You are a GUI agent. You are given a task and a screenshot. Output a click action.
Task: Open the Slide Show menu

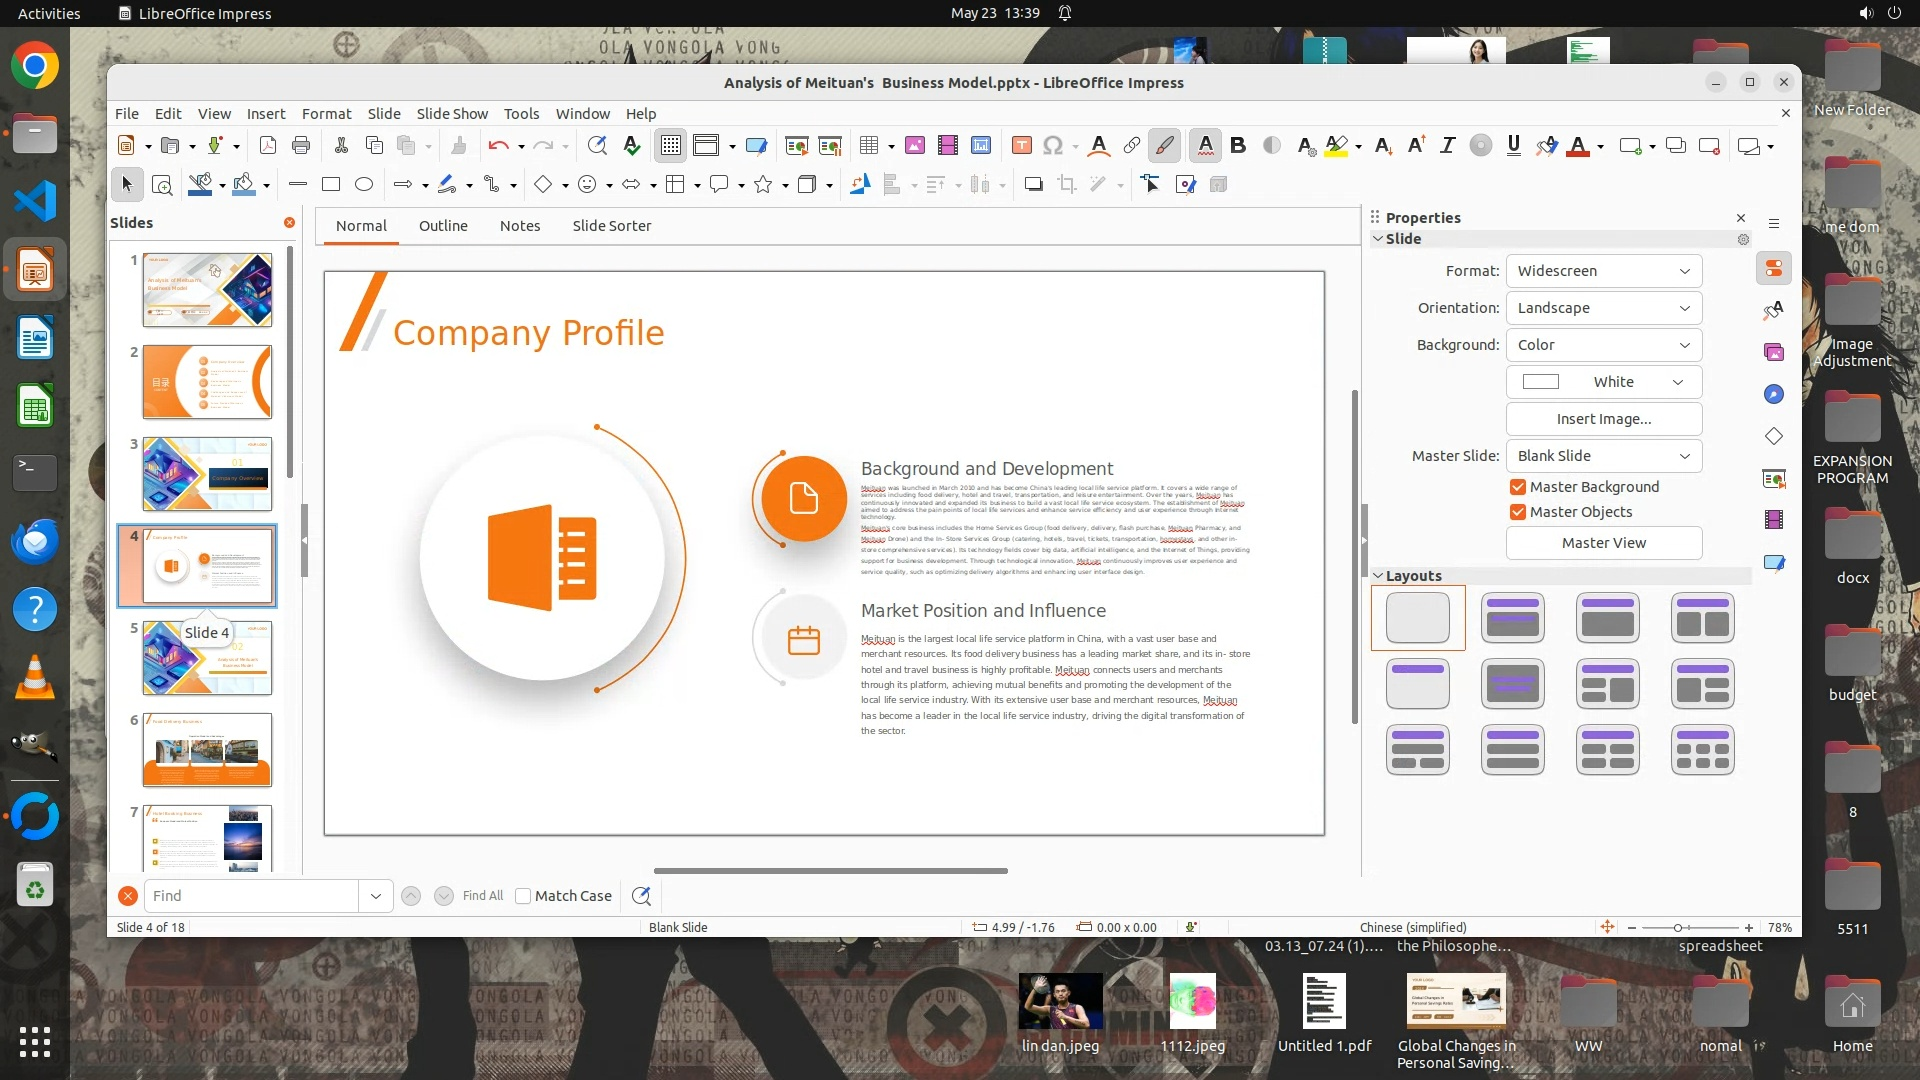452,114
